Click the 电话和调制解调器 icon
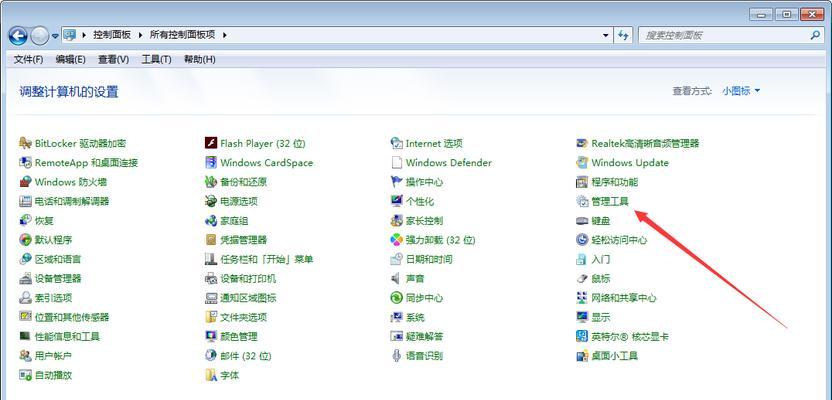The width and height of the screenshot is (832, 400). point(25,201)
